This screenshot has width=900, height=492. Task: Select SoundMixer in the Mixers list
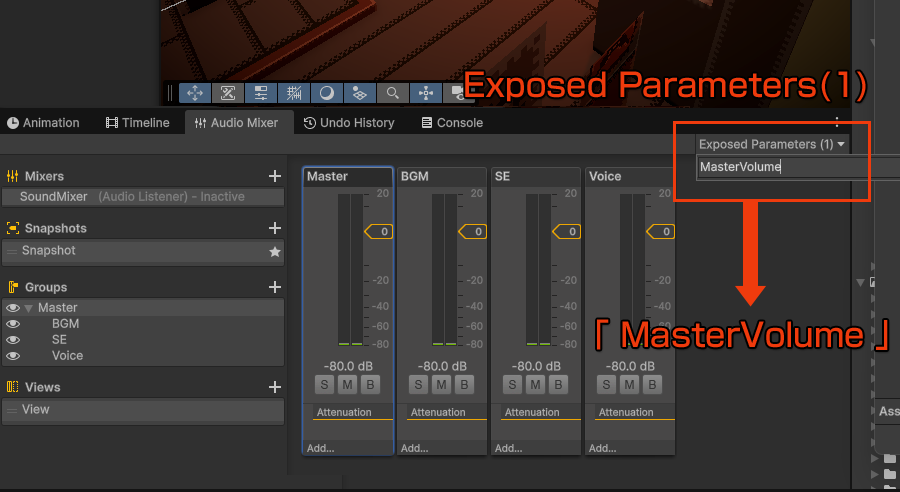54,197
